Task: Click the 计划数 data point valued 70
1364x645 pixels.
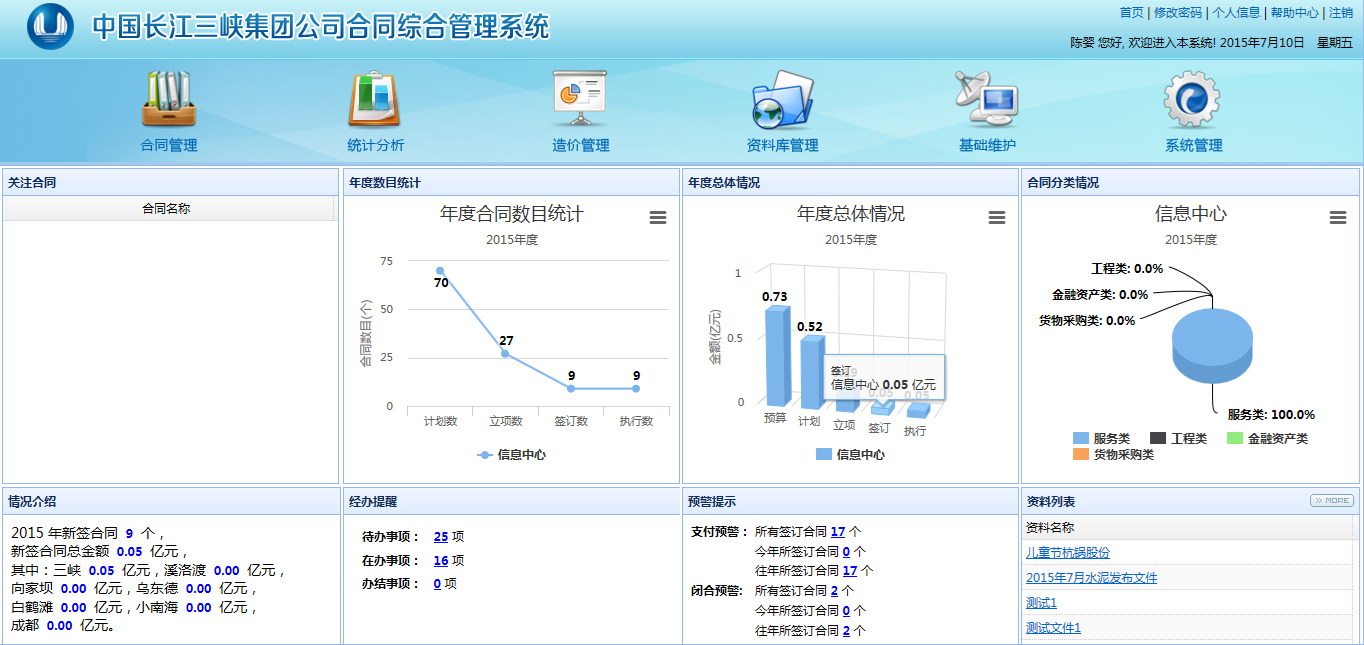Action: 440,271
